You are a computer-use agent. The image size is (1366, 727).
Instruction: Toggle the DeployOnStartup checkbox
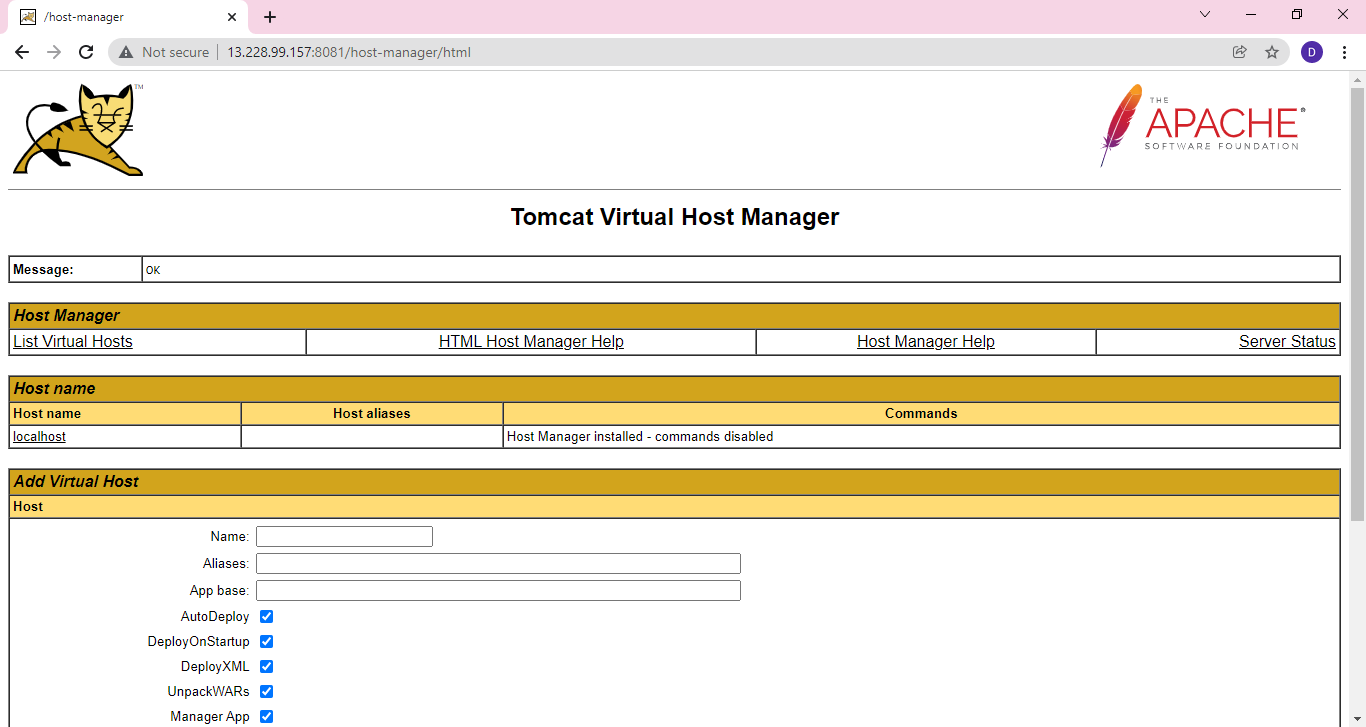click(266, 641)
